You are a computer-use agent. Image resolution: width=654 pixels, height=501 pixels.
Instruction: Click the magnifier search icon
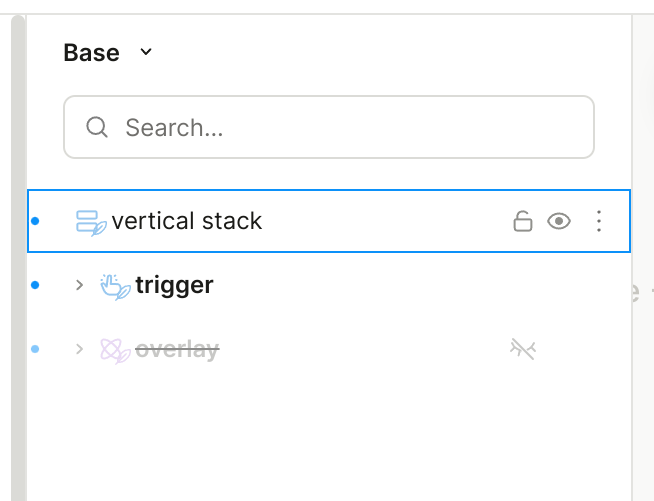click(97, 127)
